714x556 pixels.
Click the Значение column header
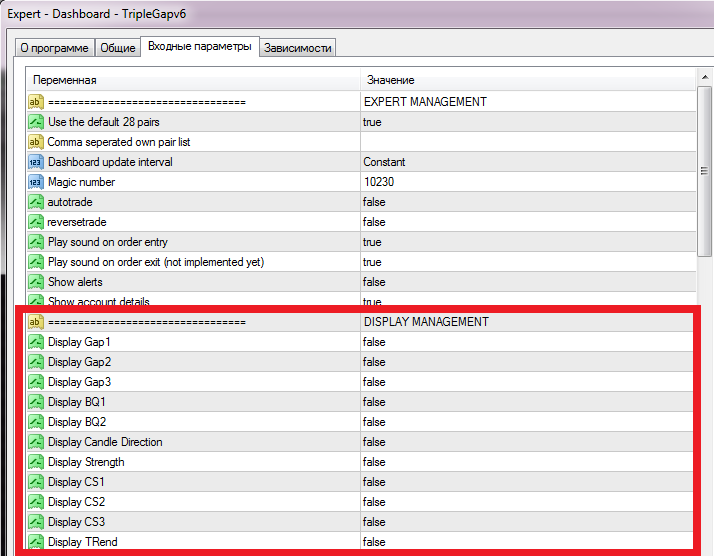[x=528, y=80]
